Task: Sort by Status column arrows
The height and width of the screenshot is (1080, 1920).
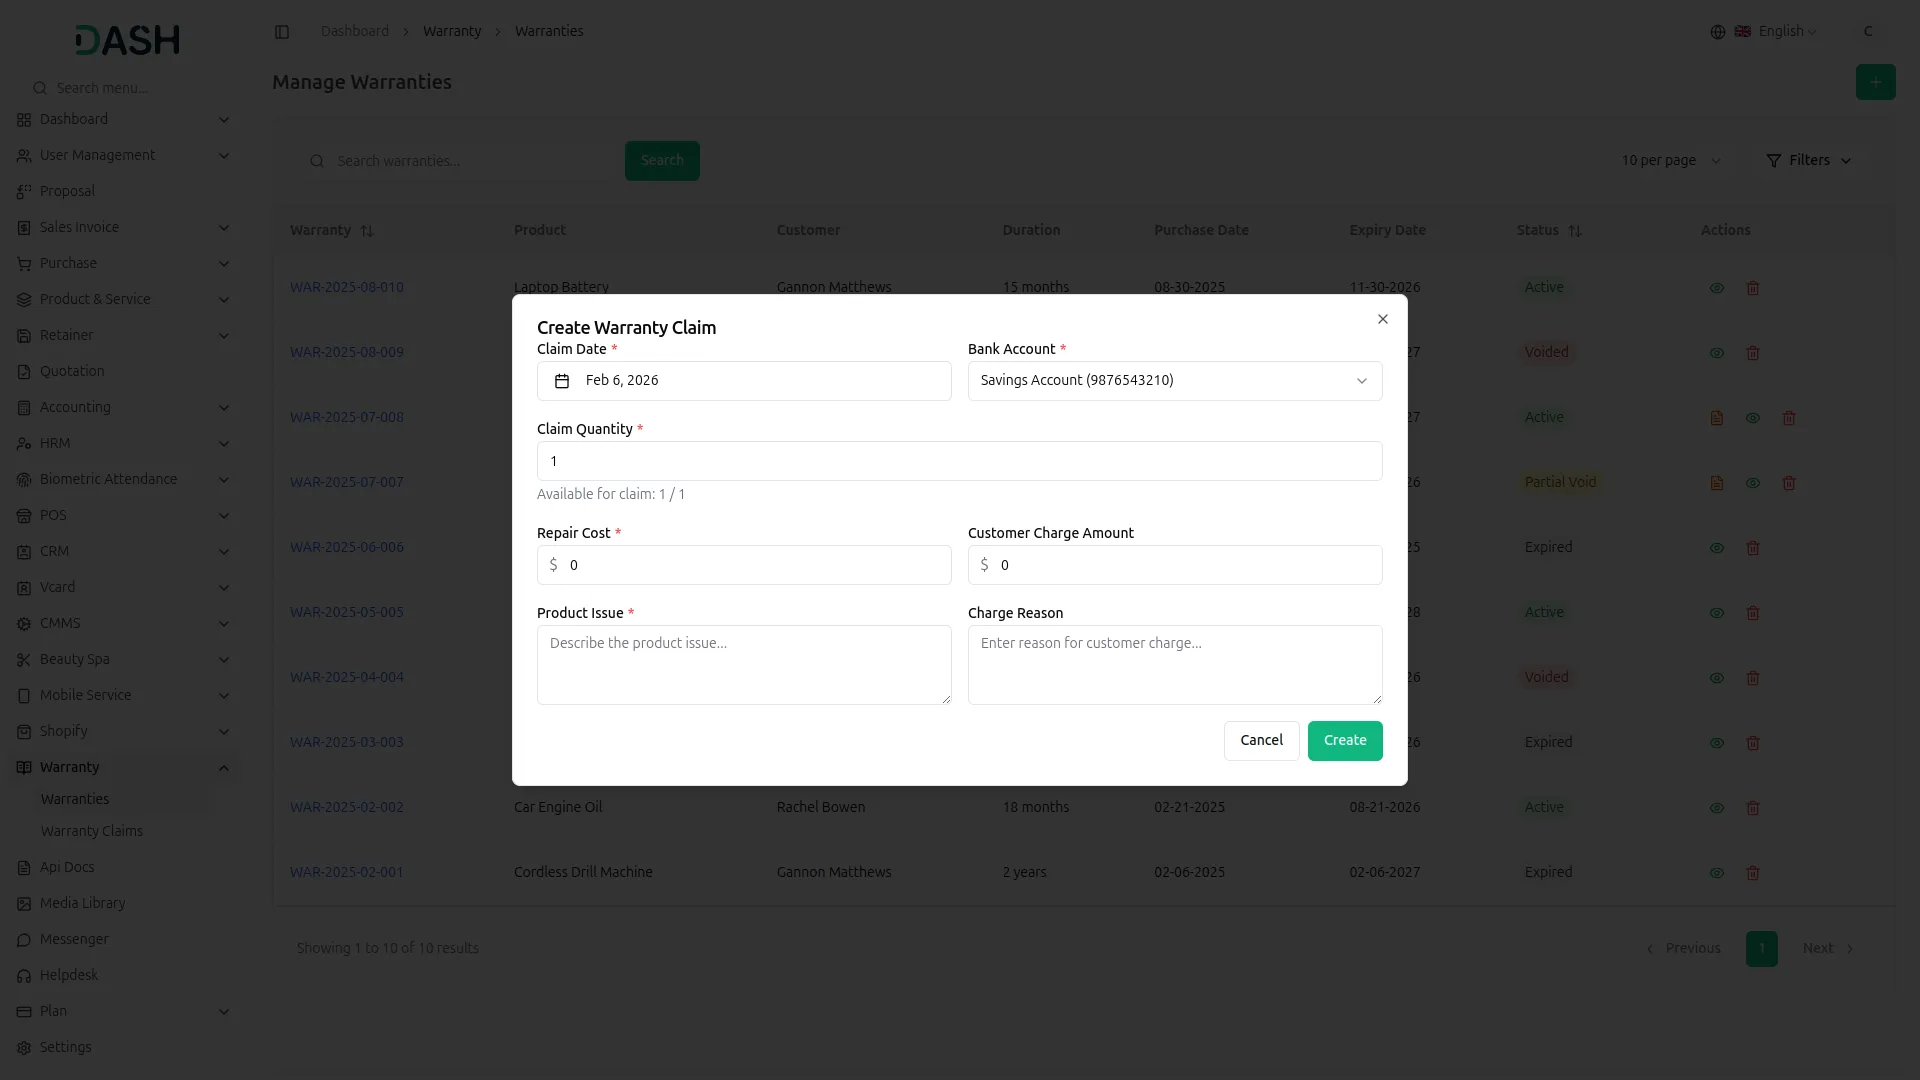Action: (x=1575, y=231)
